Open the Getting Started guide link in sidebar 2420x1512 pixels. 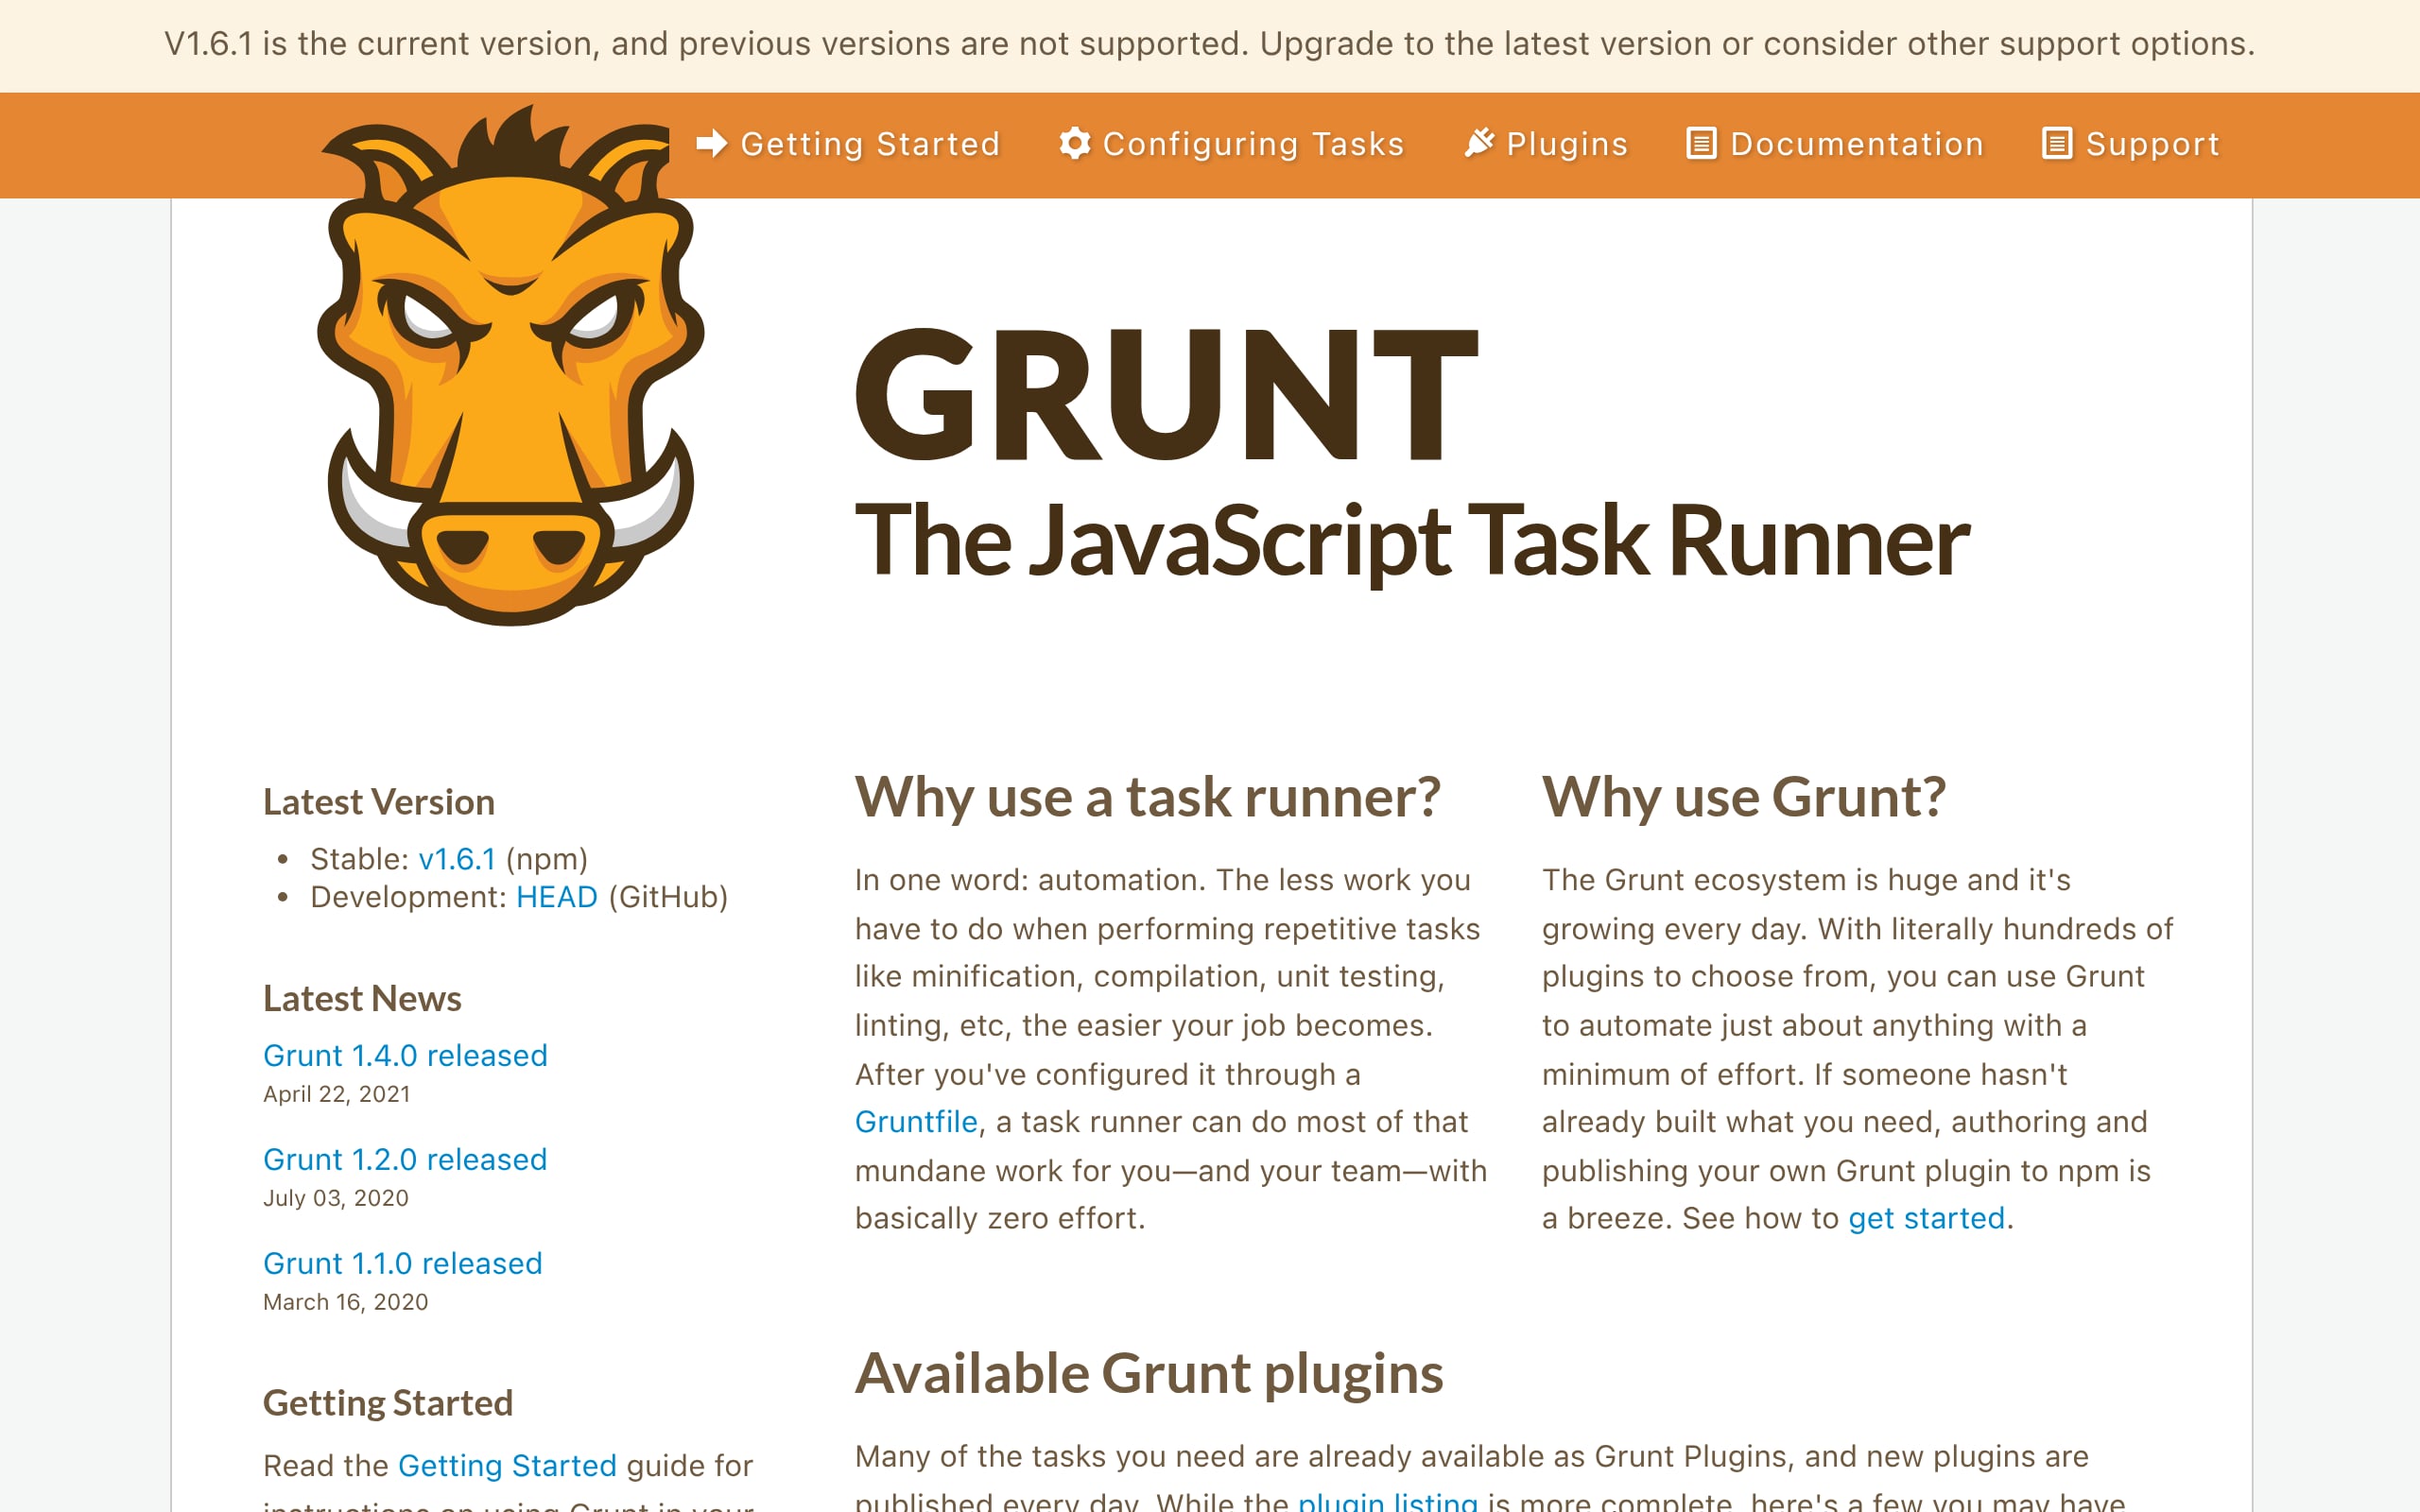508,1465
